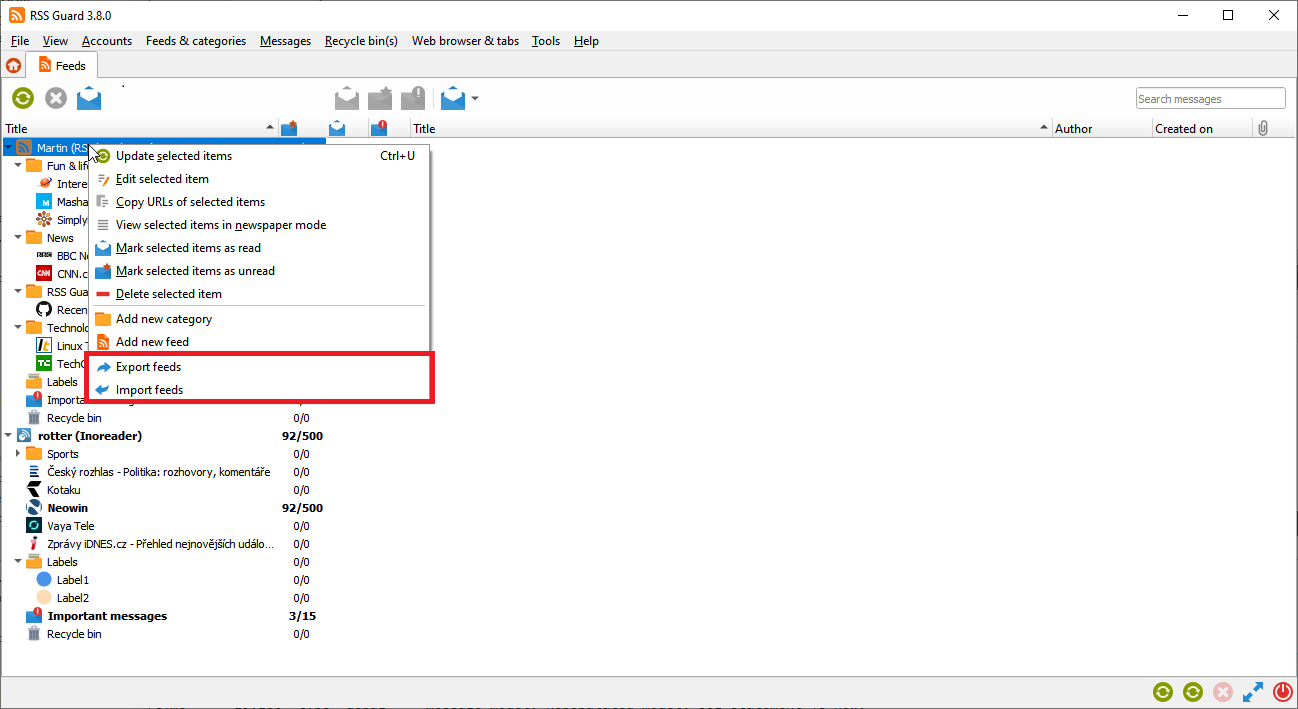This screenshot has height=709, width=1298.
Task: Click the gray stop update toolbar icon
Action: coord(56,98)
